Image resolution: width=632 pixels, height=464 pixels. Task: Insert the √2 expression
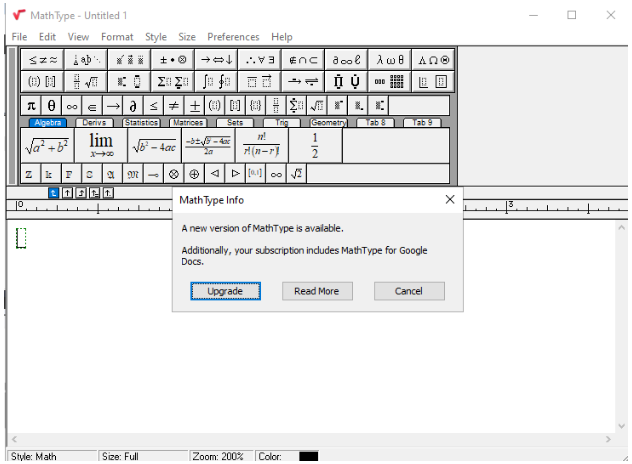click(x=296, y=174)
